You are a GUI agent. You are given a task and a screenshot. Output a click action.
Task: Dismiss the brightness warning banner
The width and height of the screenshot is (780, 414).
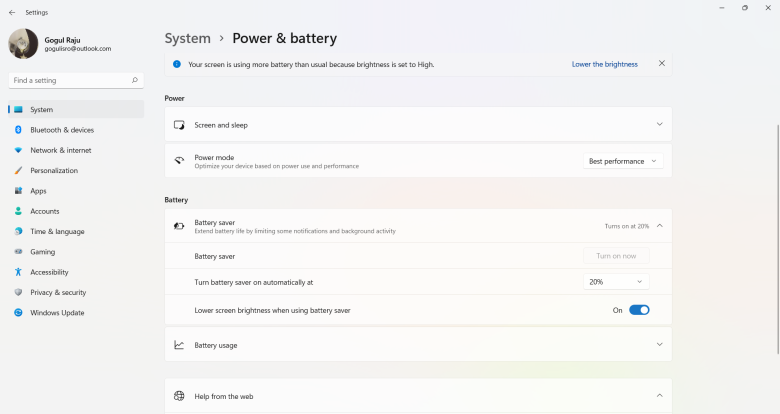pos(661,63)
